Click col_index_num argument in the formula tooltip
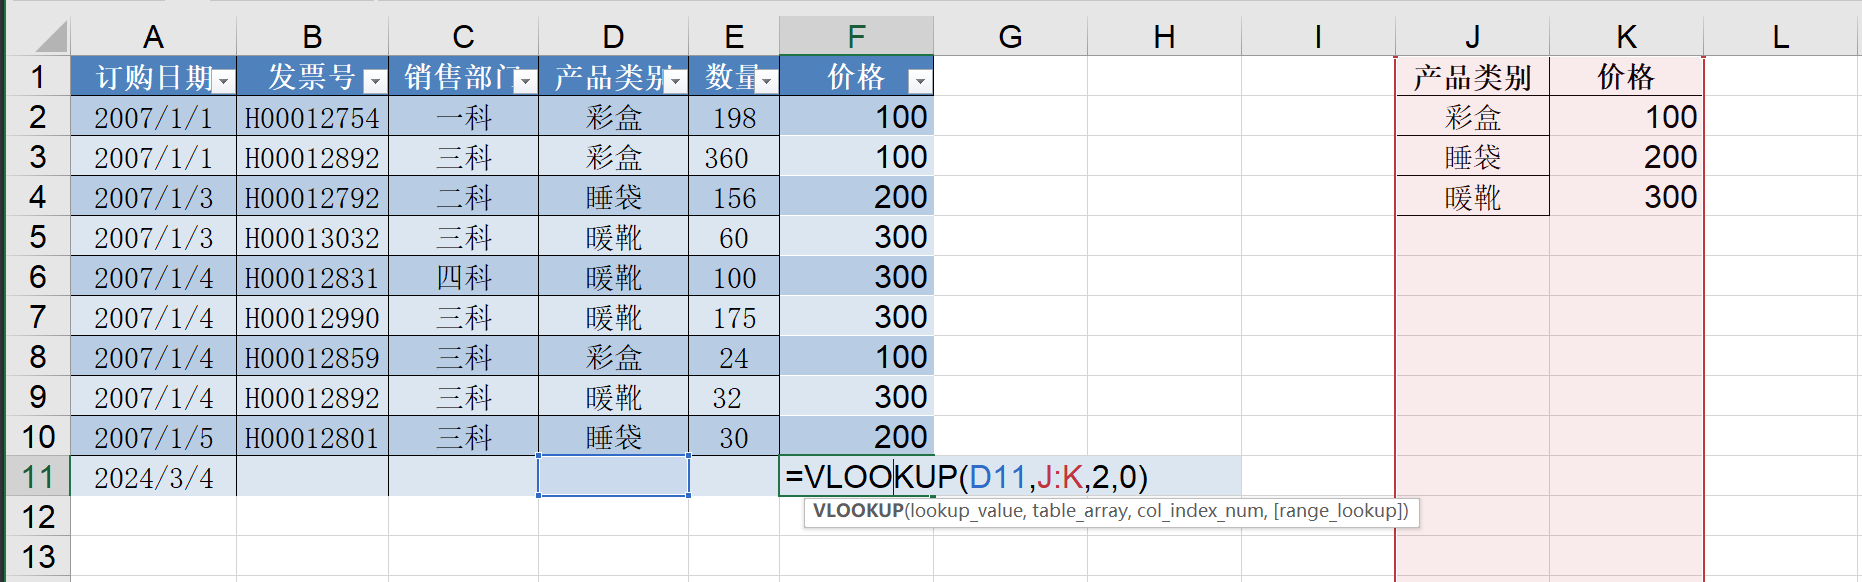 click(x=1201, y=511)
